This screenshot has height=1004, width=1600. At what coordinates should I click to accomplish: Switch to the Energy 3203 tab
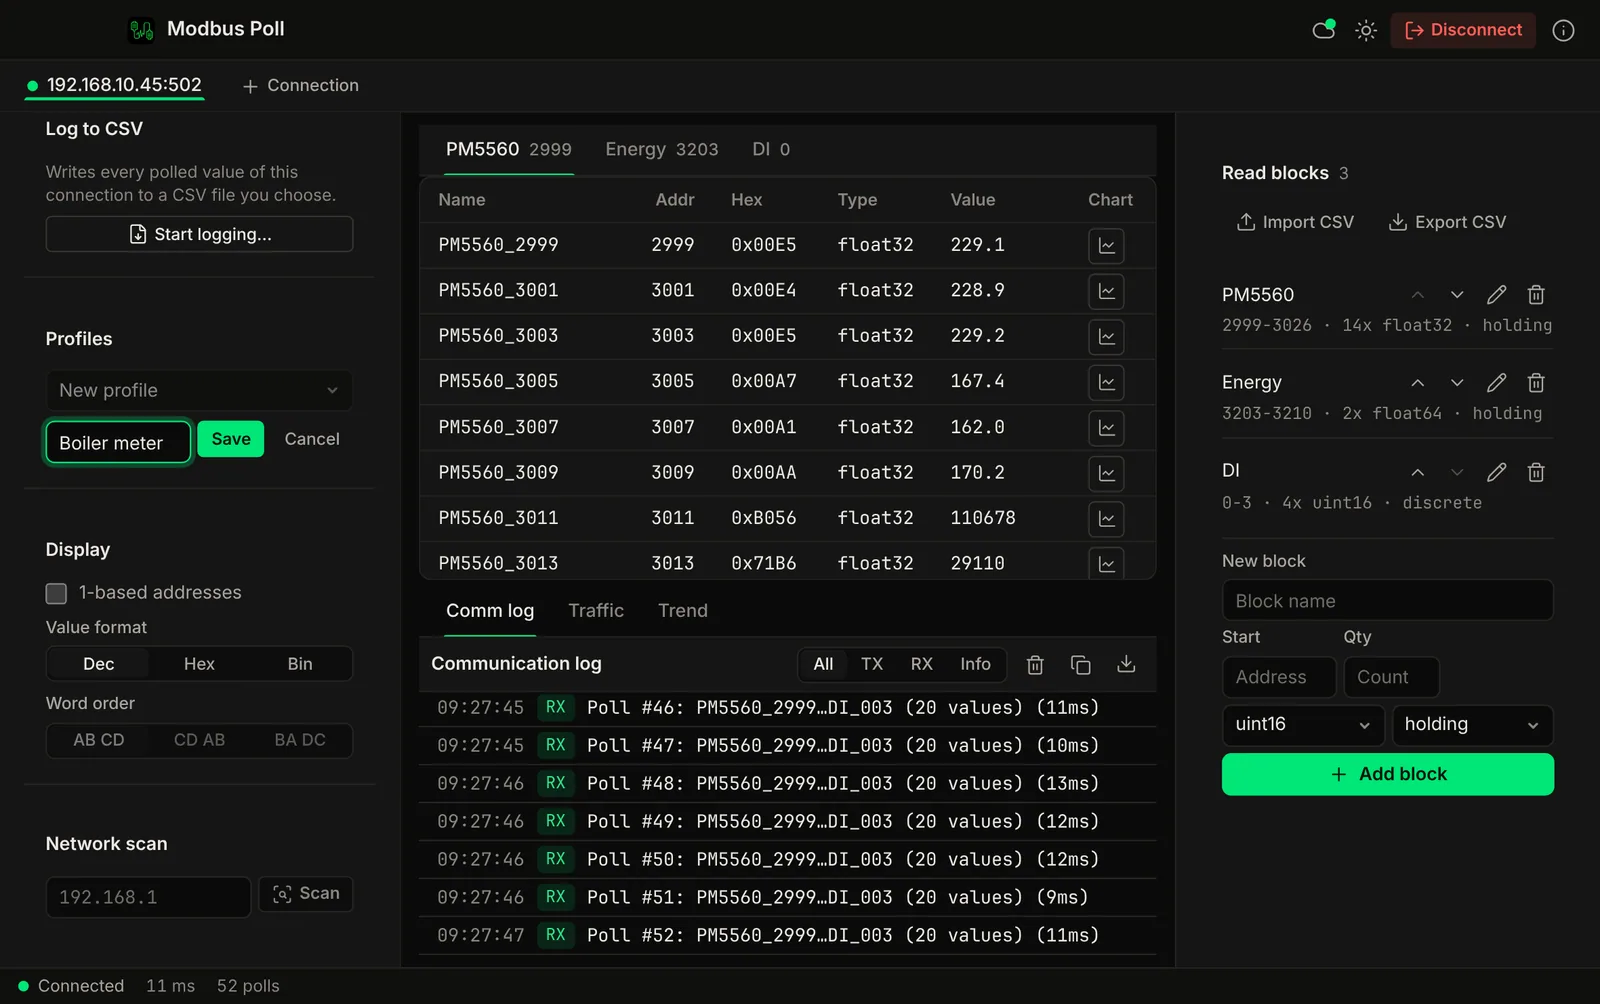coord(661,150)
